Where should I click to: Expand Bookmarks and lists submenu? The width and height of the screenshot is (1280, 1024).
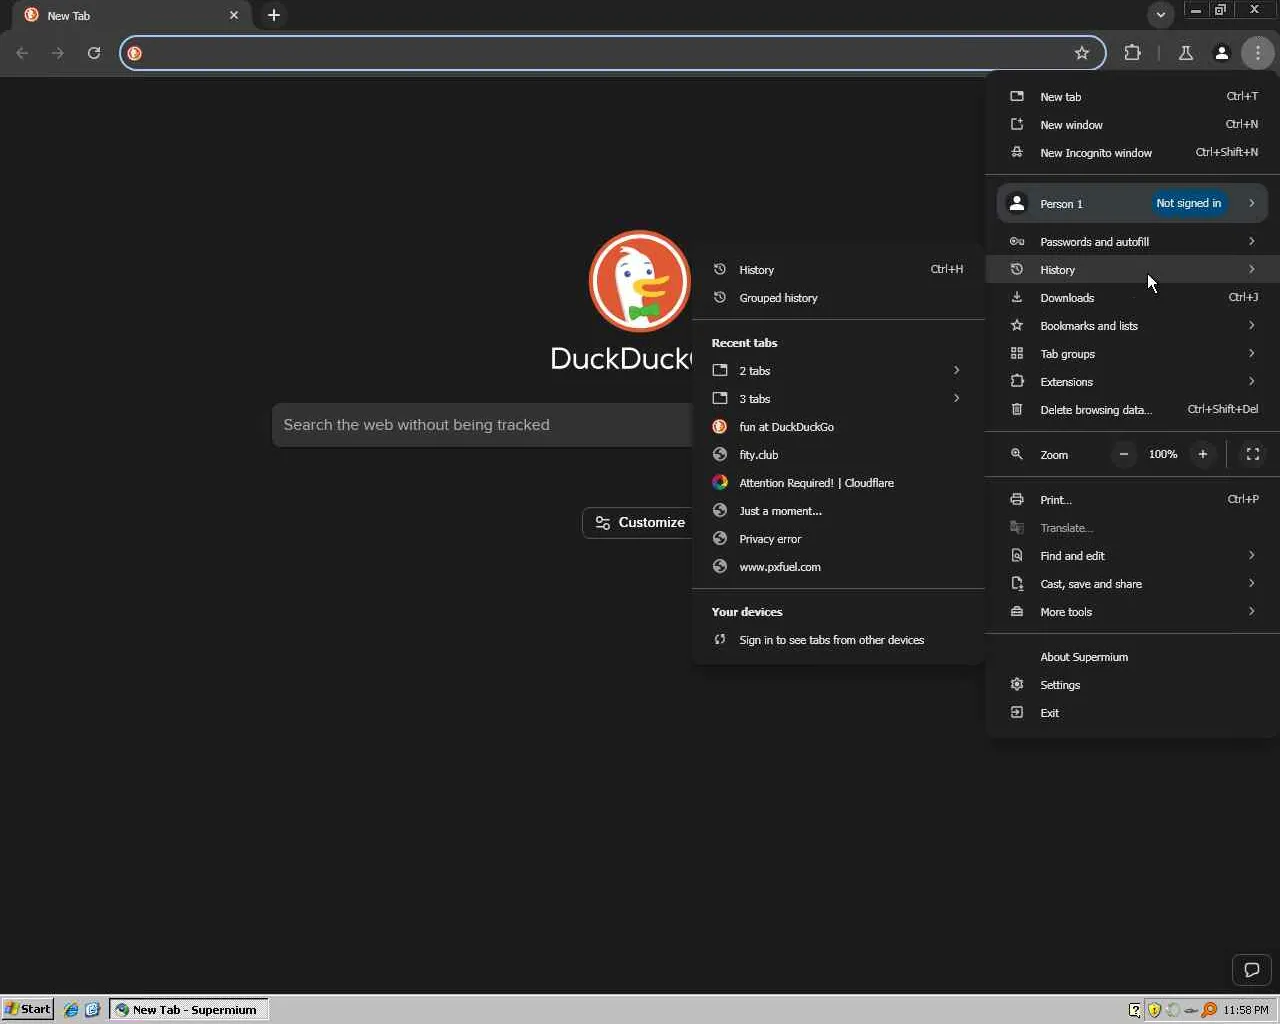pos(1132,326)
